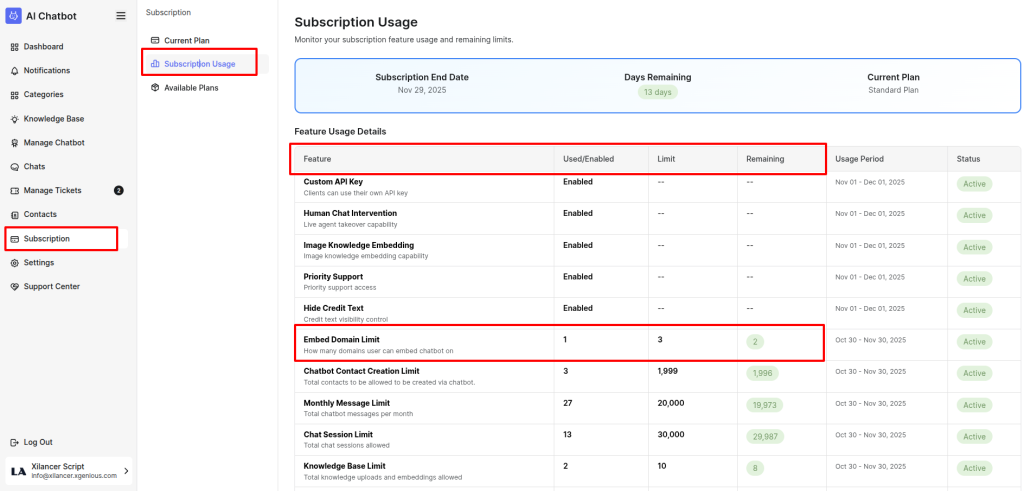The width and height of the screenshot is (1024, 491).
Task: Open the Available Plans tab
Action: coord(190,88)
